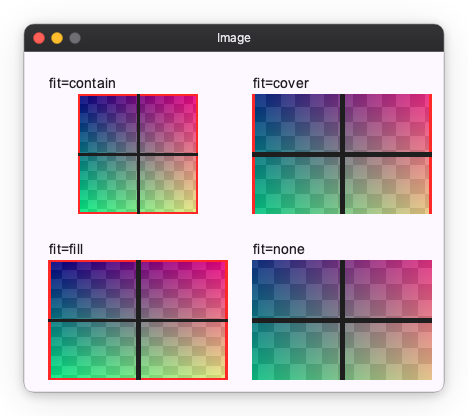Click the crosshair center of fit=cover image
This screenshot has width=468, height=416.
[342, 154]
